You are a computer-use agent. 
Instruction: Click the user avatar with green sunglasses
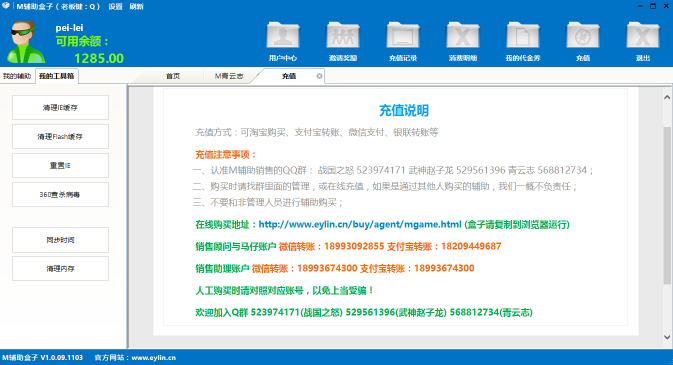[25, 42]
